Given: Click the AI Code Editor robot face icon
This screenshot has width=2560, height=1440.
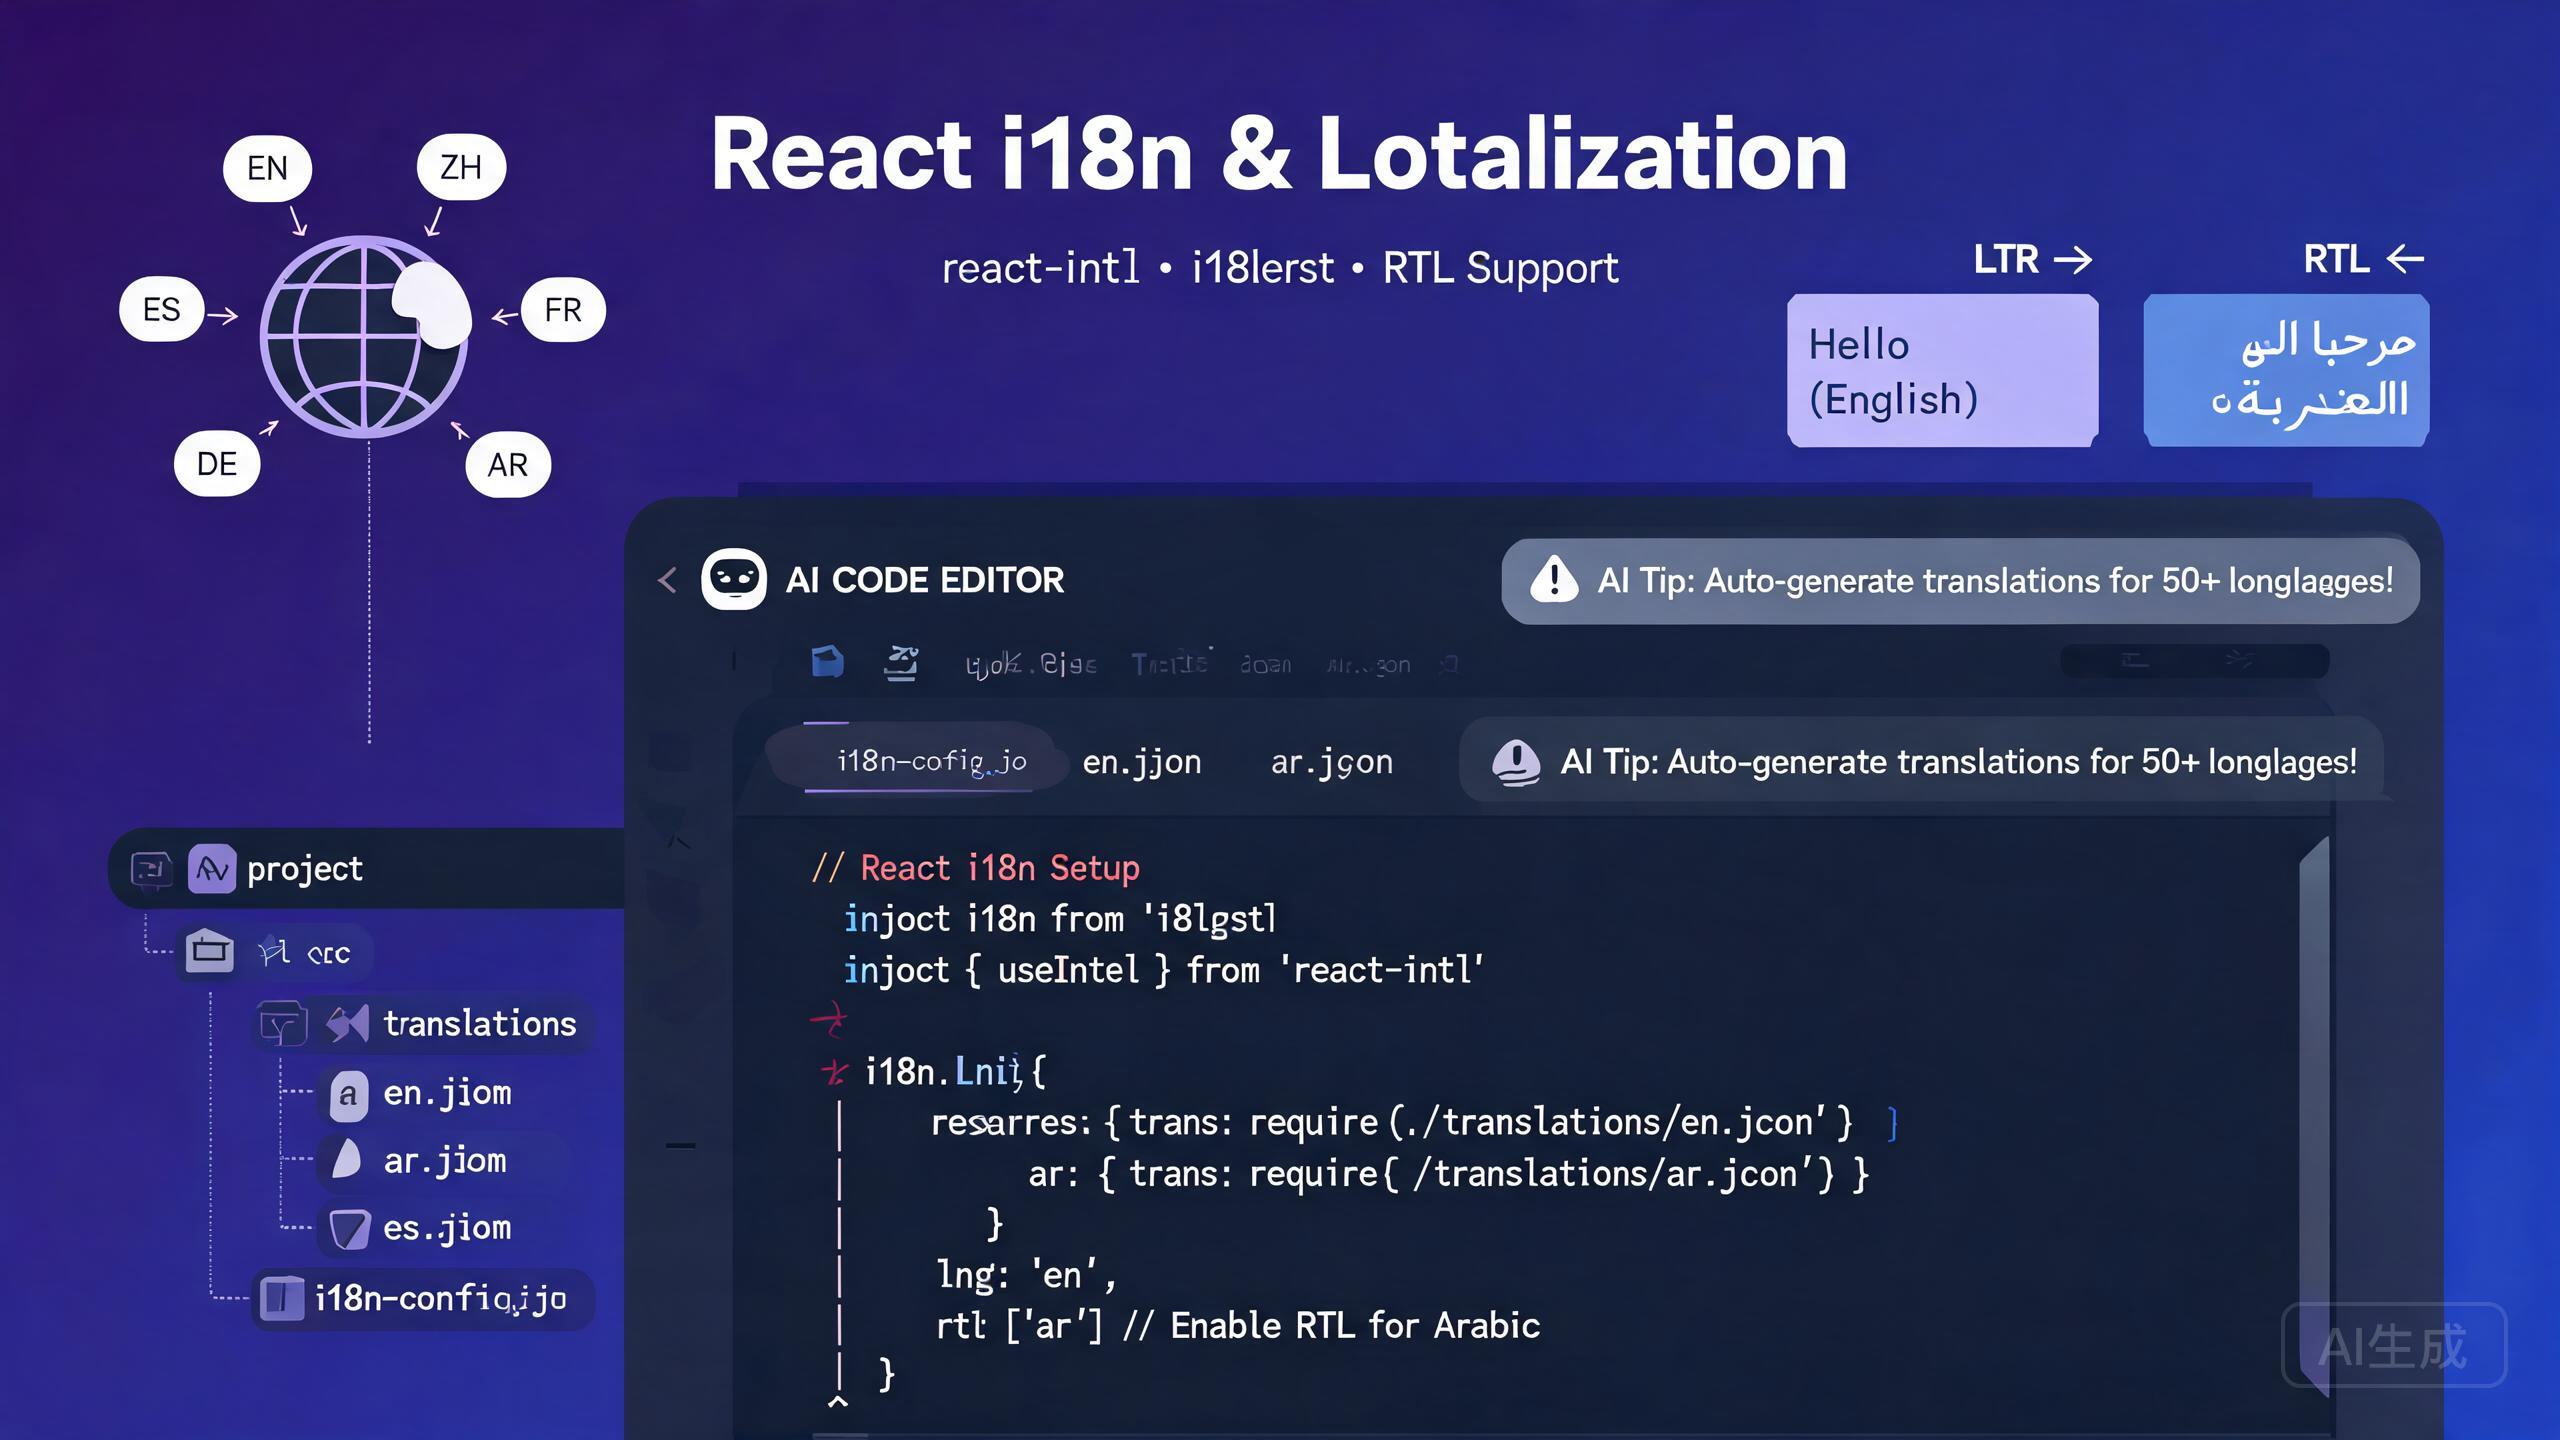Looking at the screenshot, I should point(734,579).
